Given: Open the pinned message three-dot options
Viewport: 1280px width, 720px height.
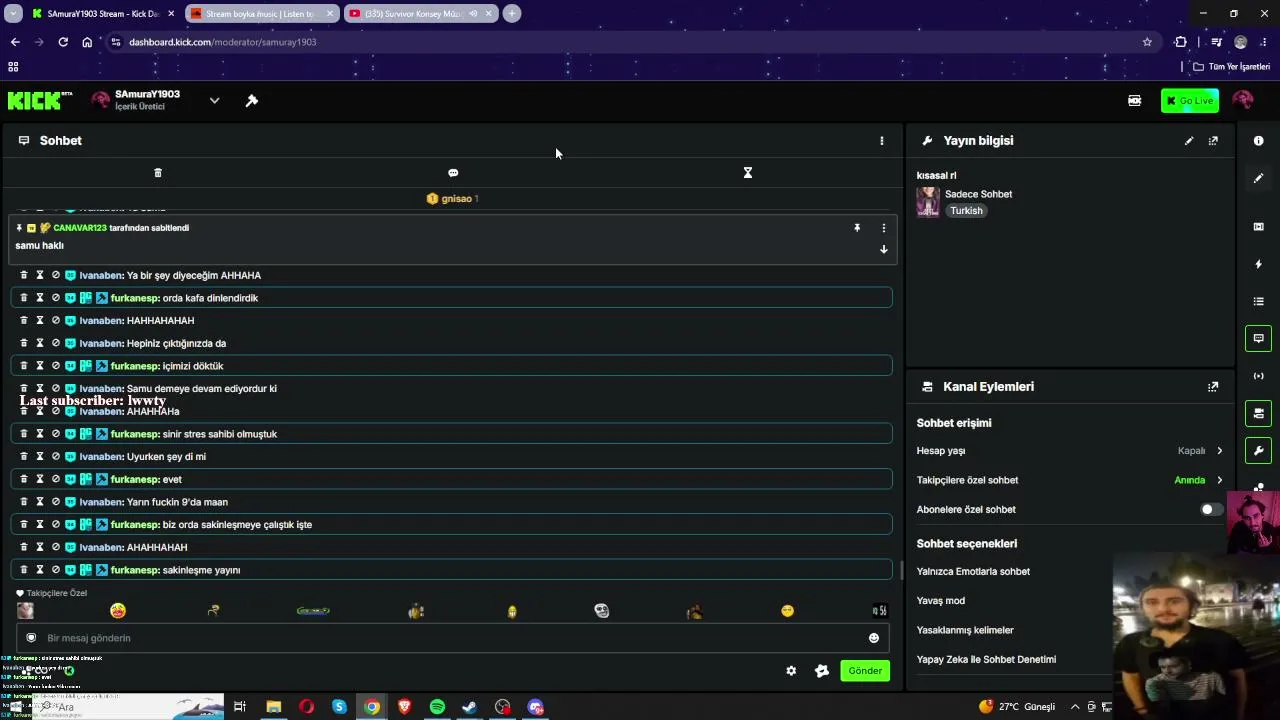Looking at the screenshot, I should [x=883, y=228].
